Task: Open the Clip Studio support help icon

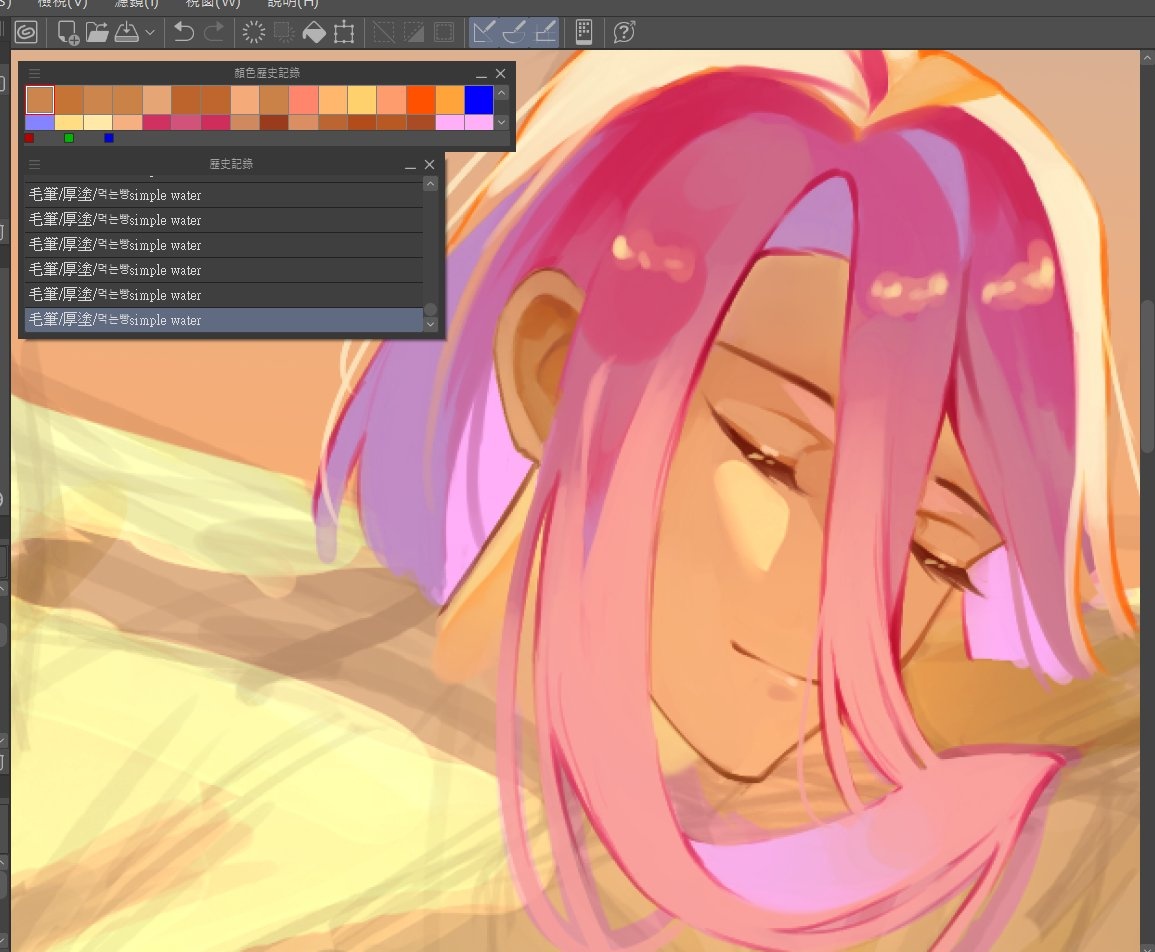Action: tap(624, 32)
